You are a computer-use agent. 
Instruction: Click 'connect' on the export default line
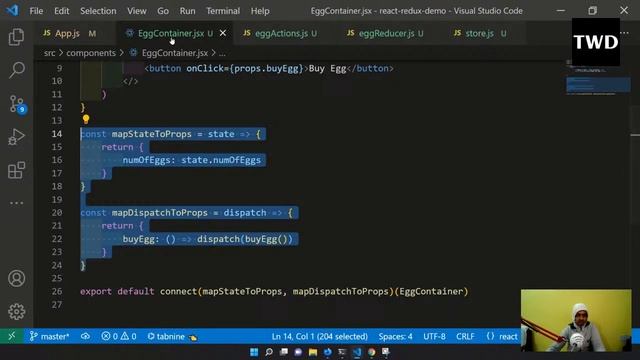click(x=178, y=291)
